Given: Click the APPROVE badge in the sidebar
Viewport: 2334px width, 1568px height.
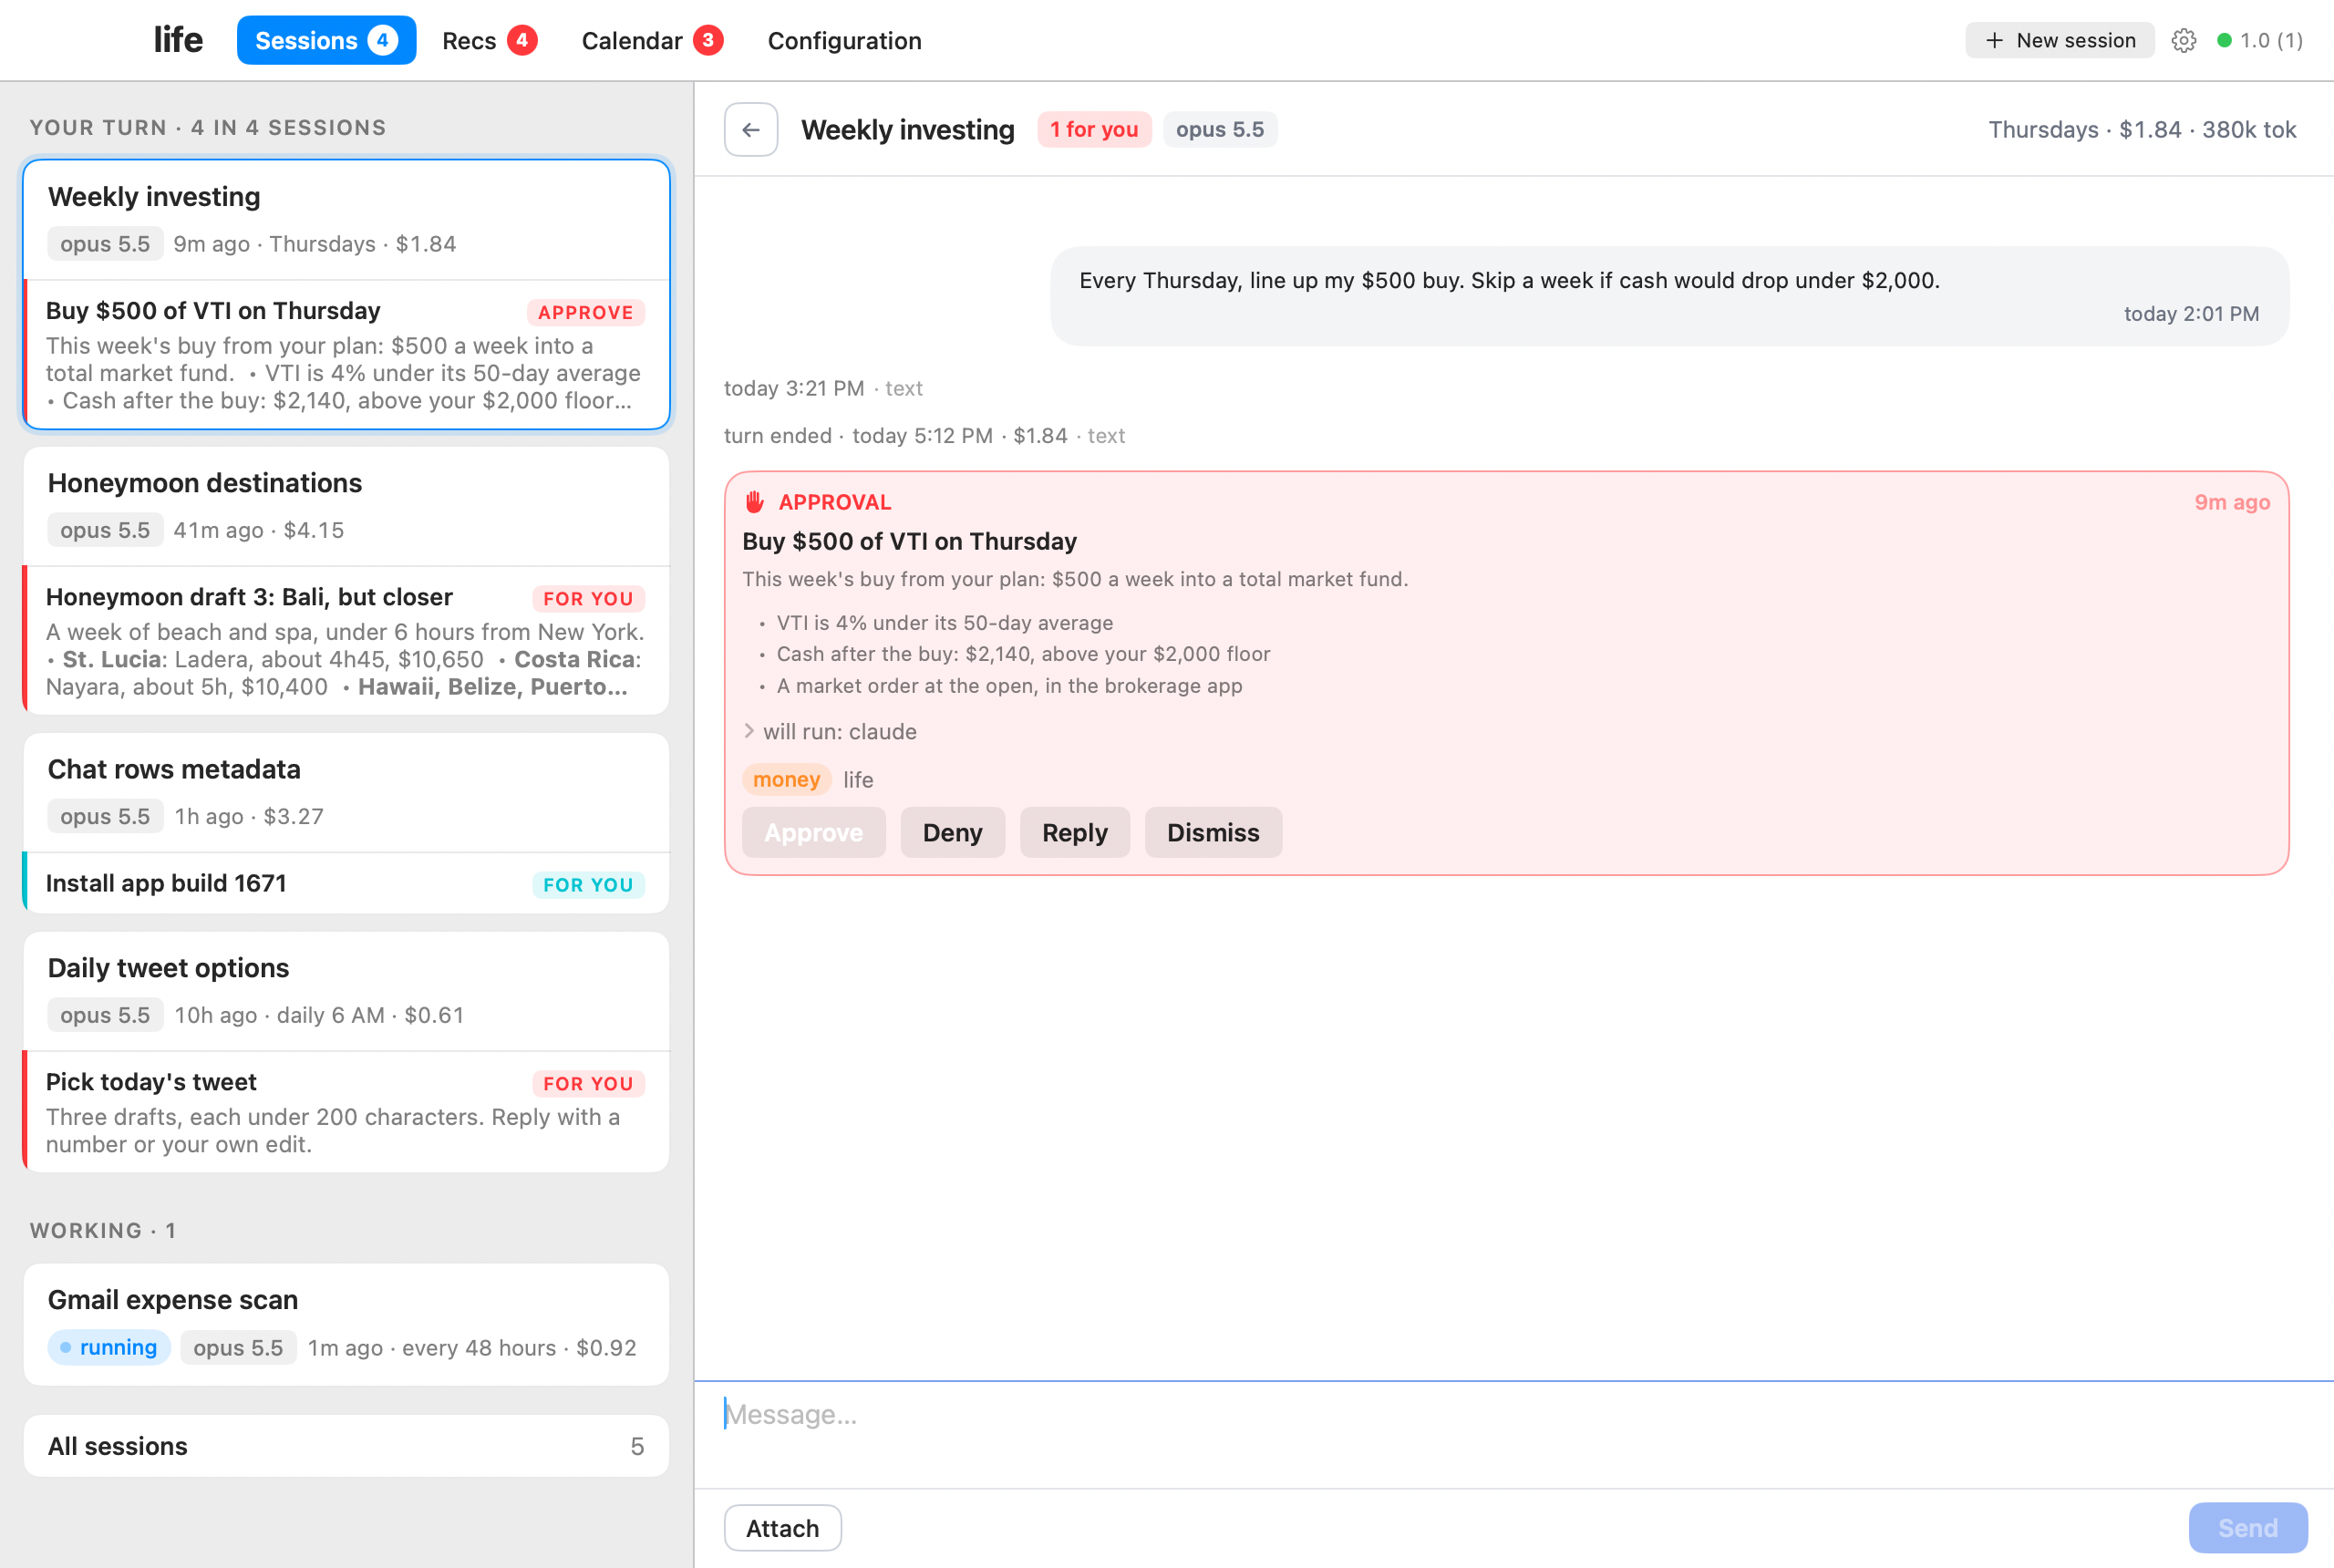Looking at the screenshot, I should [x=586, y=313].
